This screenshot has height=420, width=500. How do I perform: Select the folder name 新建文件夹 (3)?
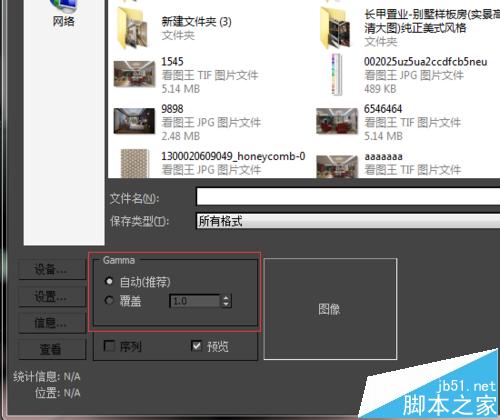[196, 22]
